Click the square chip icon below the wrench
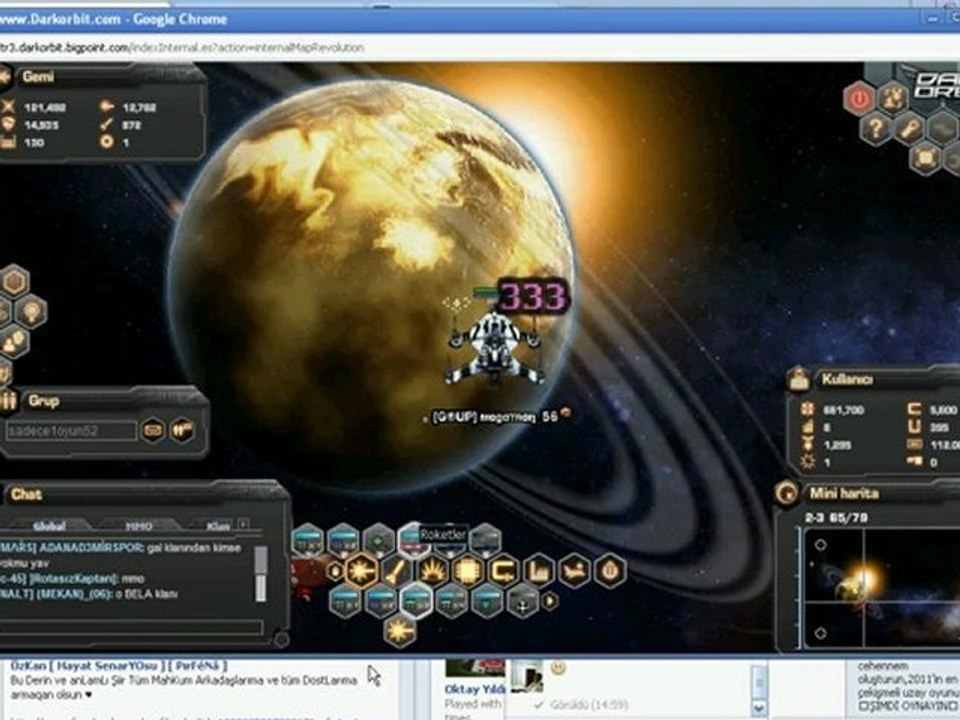The width and height of the screenshot is (960, 720). point(926,158)
